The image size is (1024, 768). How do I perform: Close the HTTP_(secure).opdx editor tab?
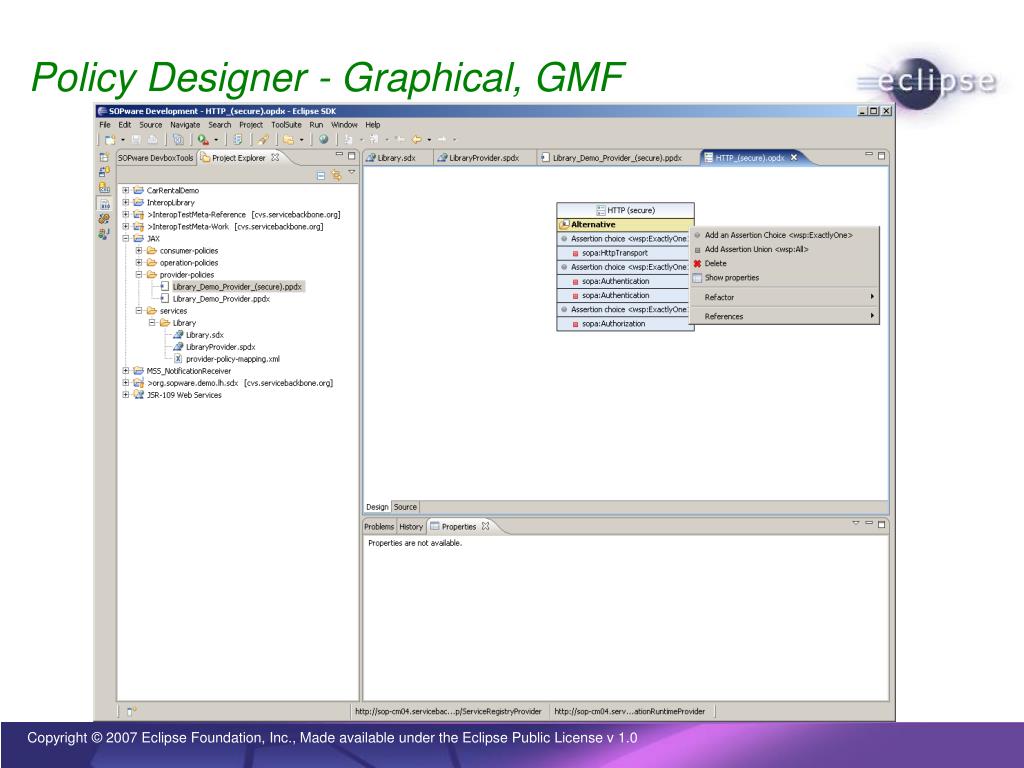click(793, 157)
